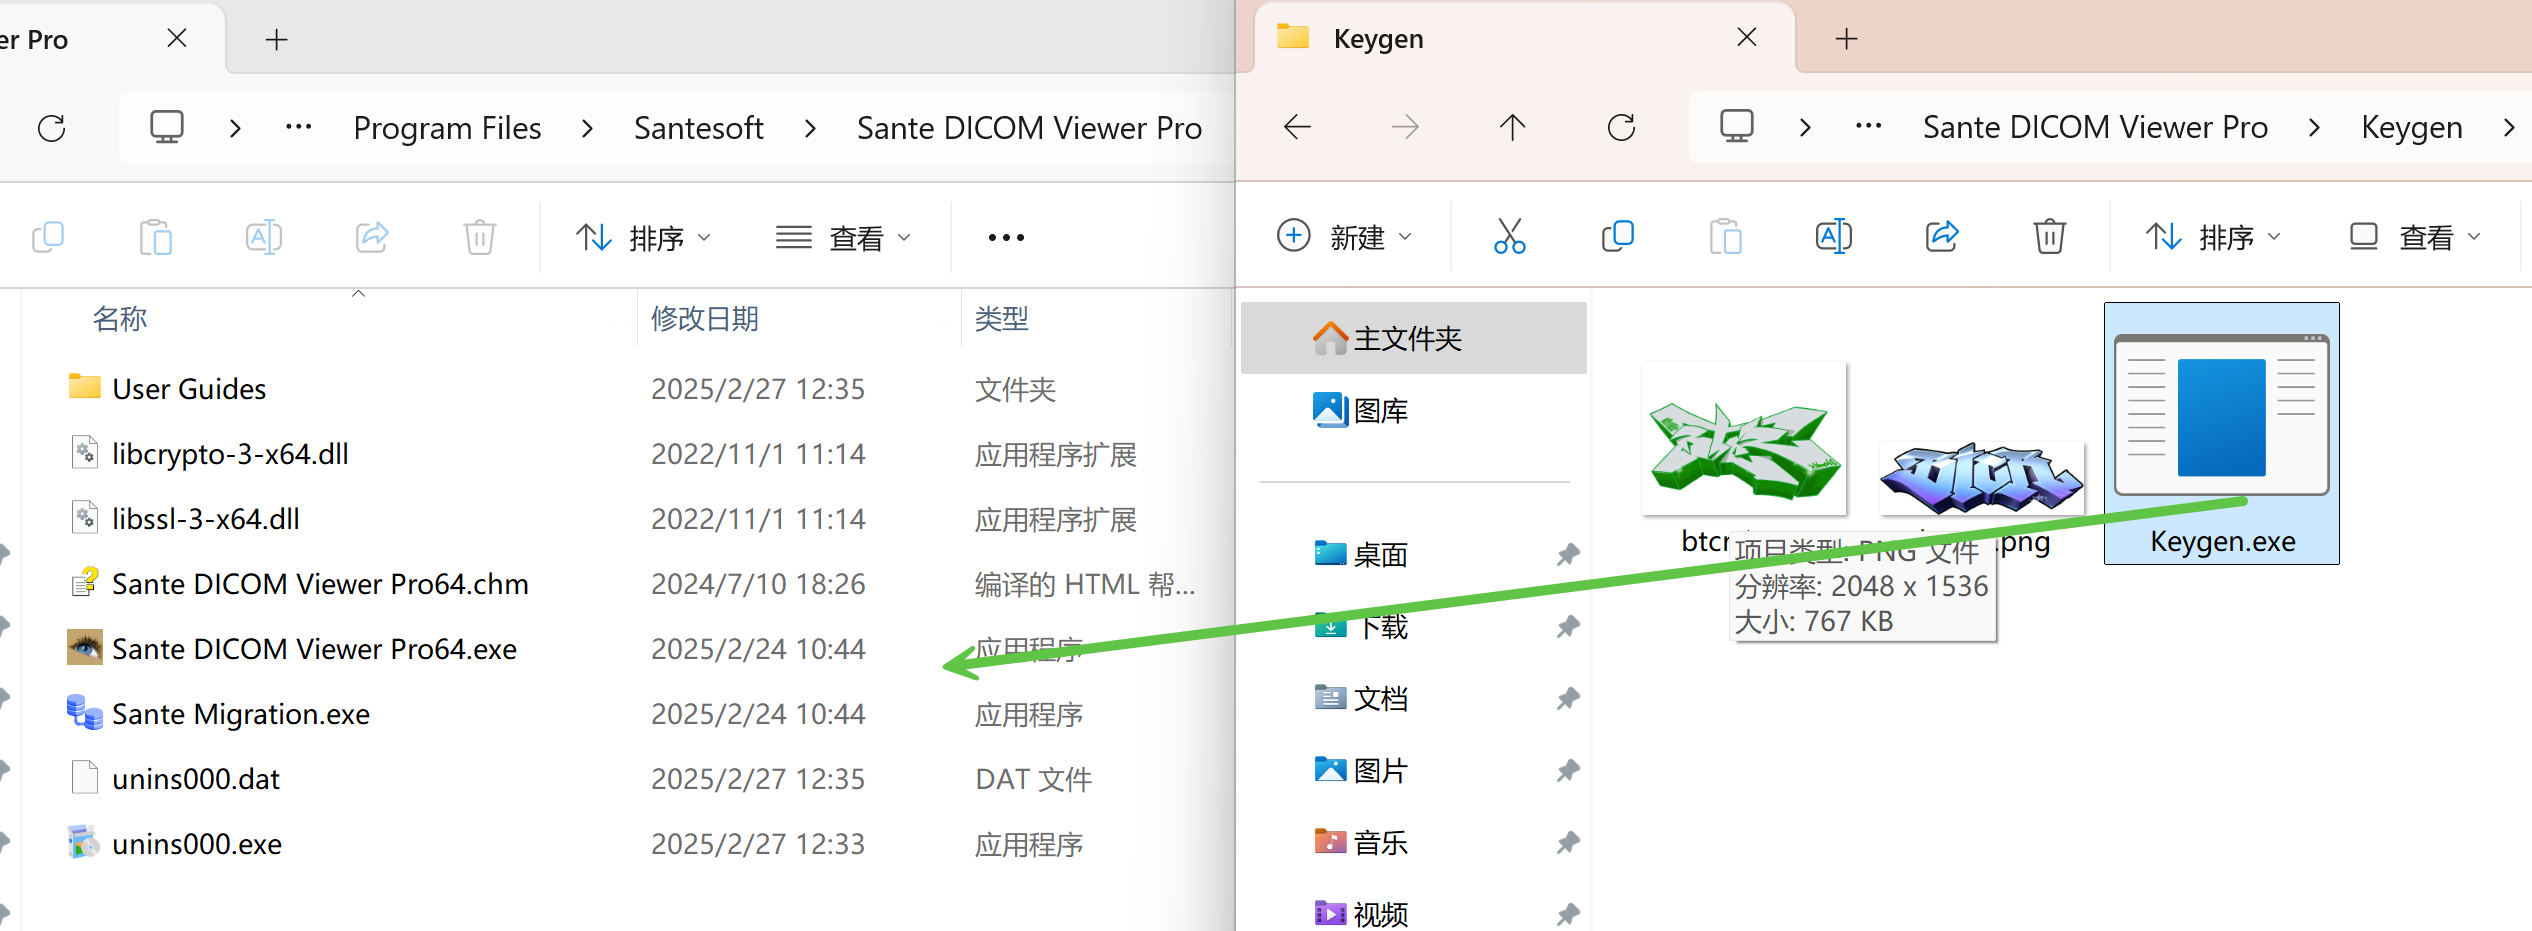The width and height of the screenshot is (2532, 931).
Task: Add a new tab next to Keygen
Action: pyautogui.click(x=1846, y=39)
